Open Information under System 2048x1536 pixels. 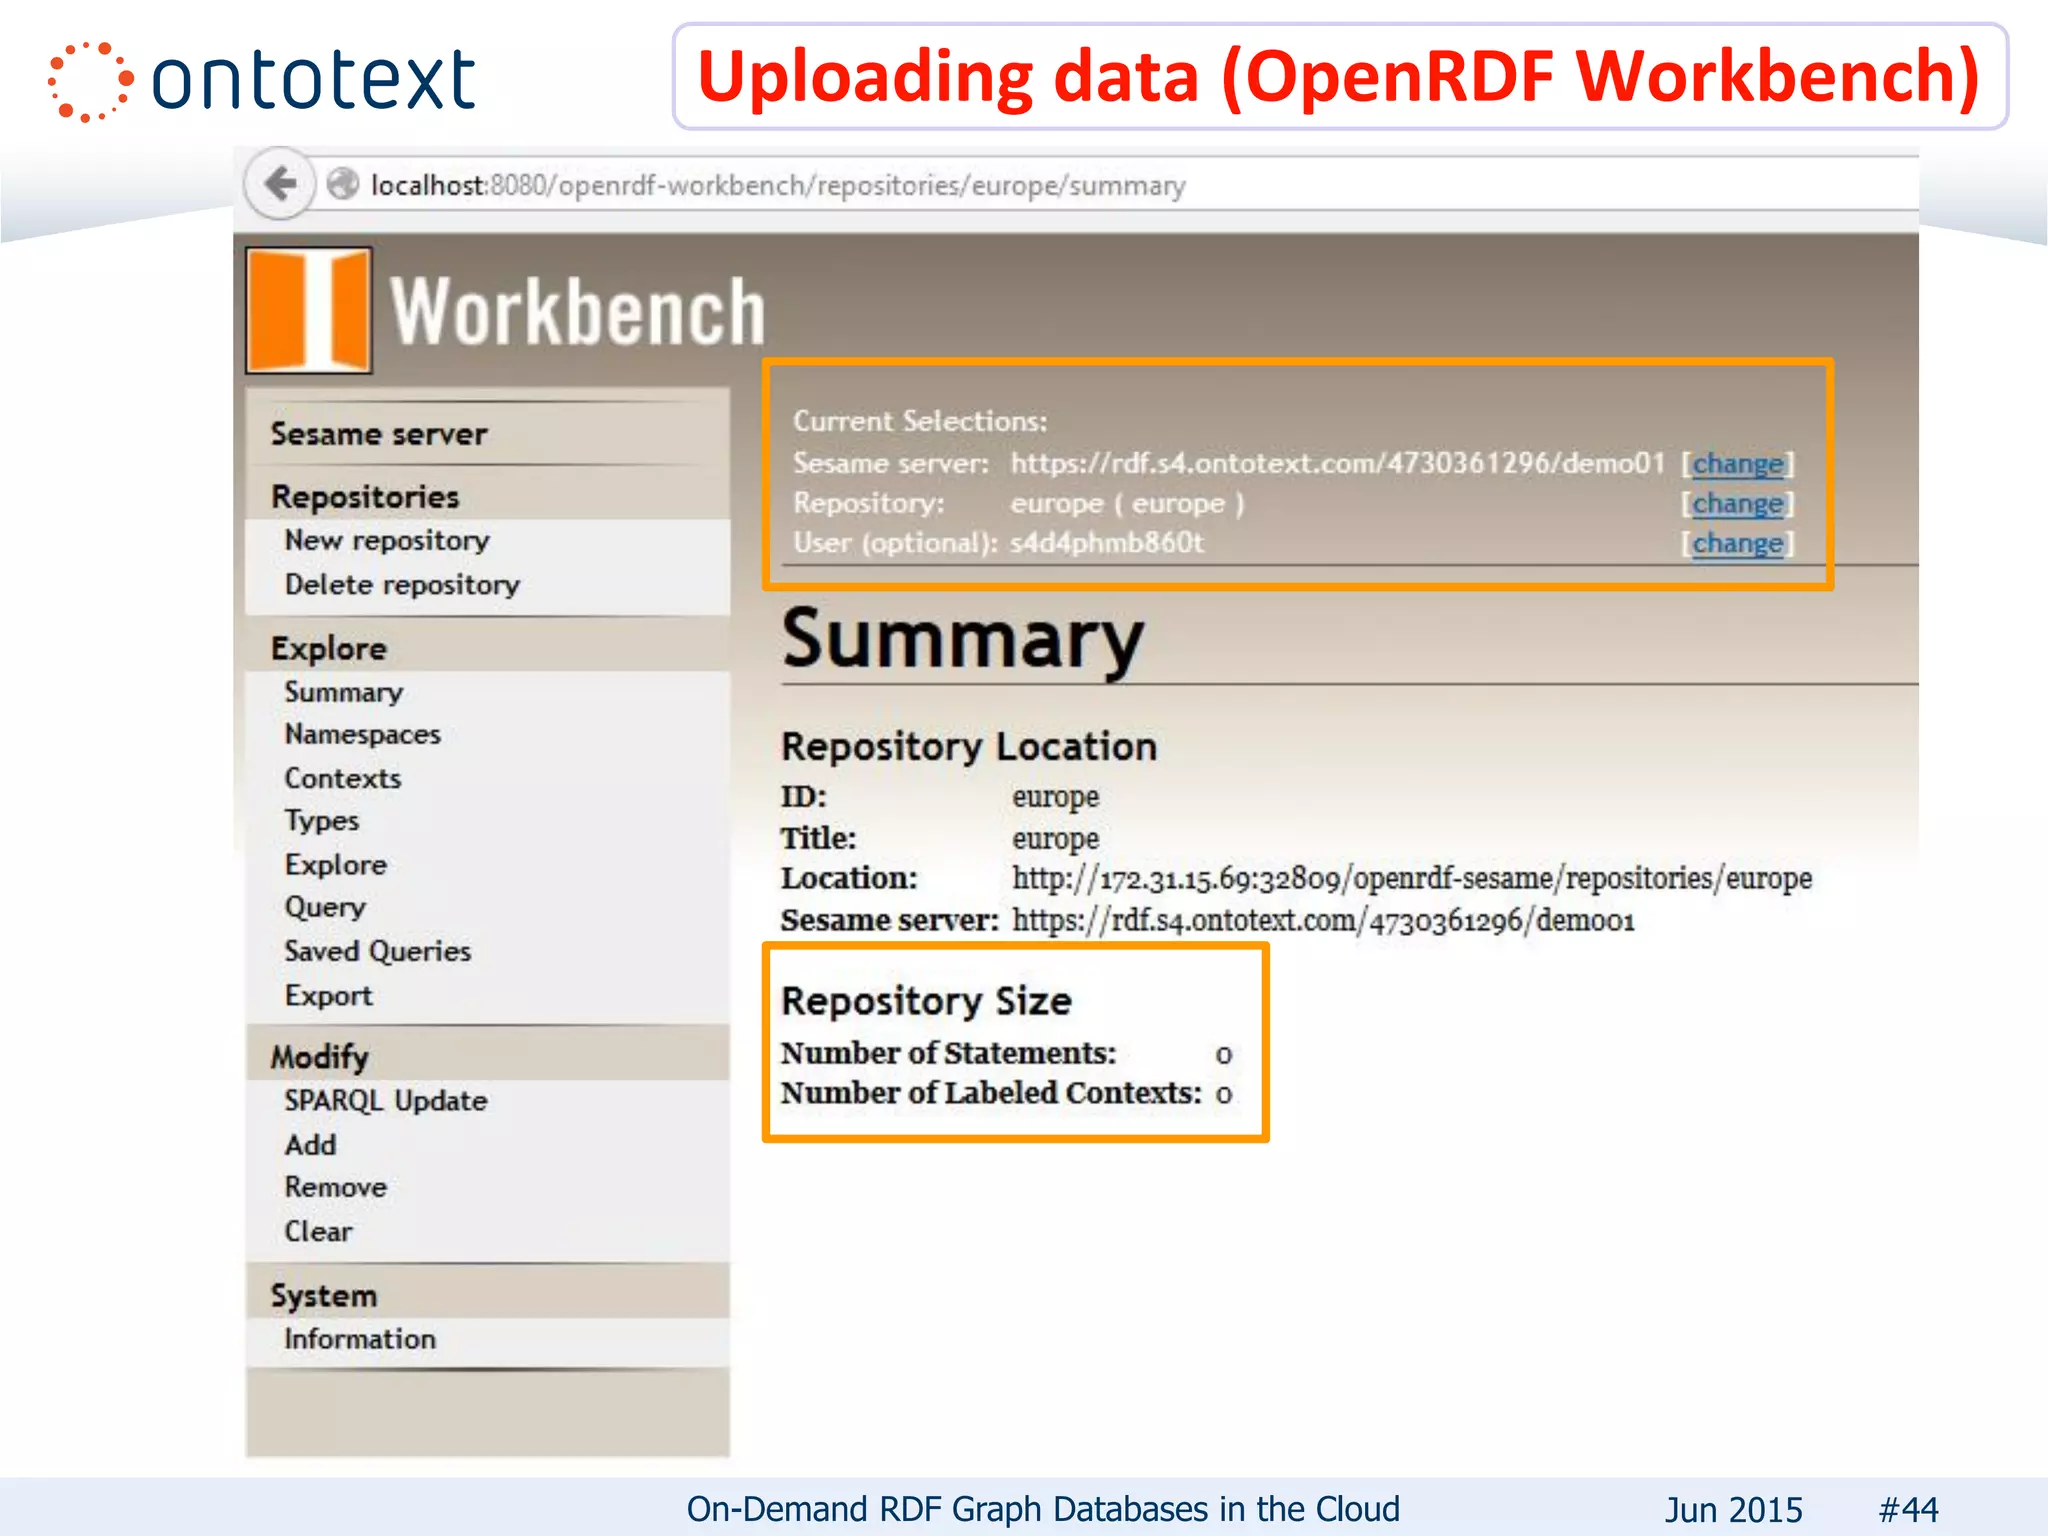point(360,1339)
